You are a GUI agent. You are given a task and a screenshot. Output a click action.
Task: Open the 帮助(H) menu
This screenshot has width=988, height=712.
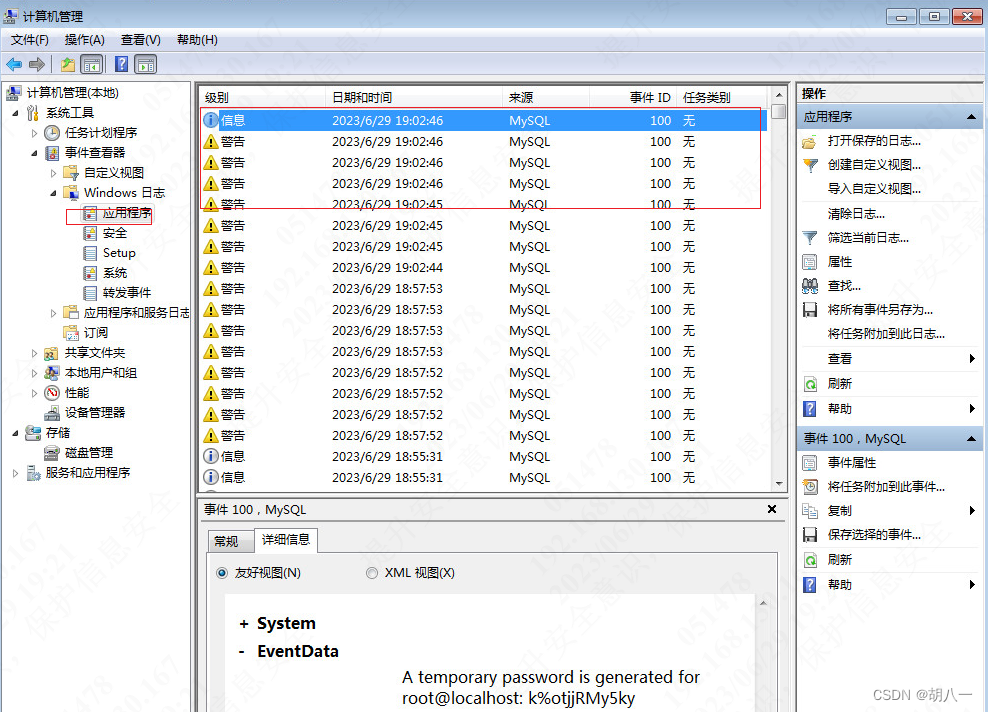[x=197, y=40]
